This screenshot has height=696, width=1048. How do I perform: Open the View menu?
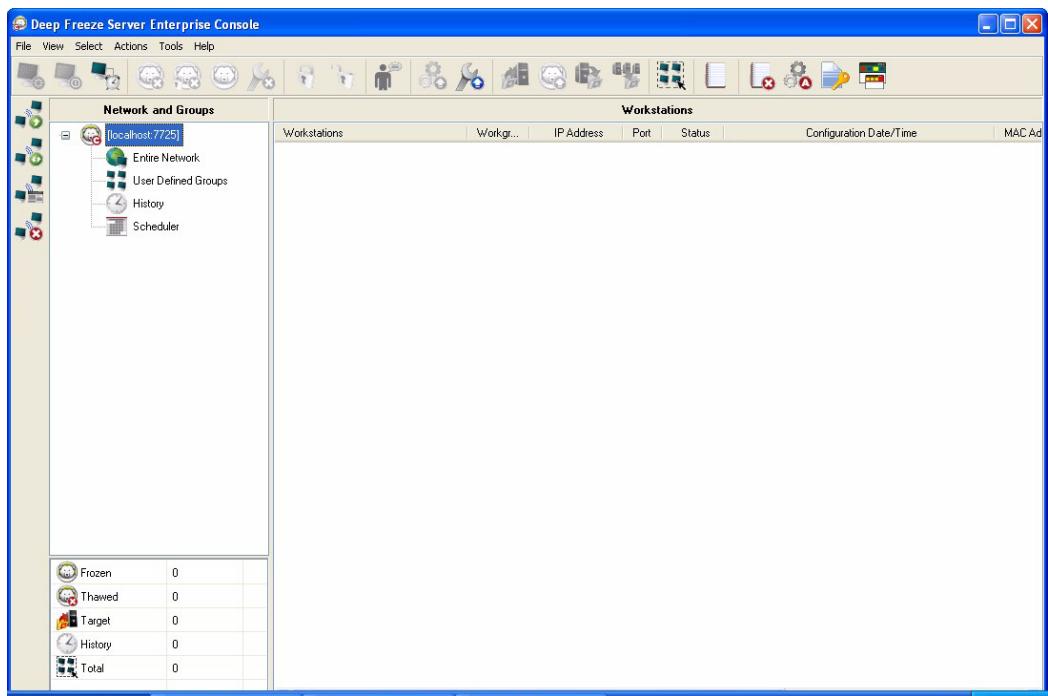53,46
